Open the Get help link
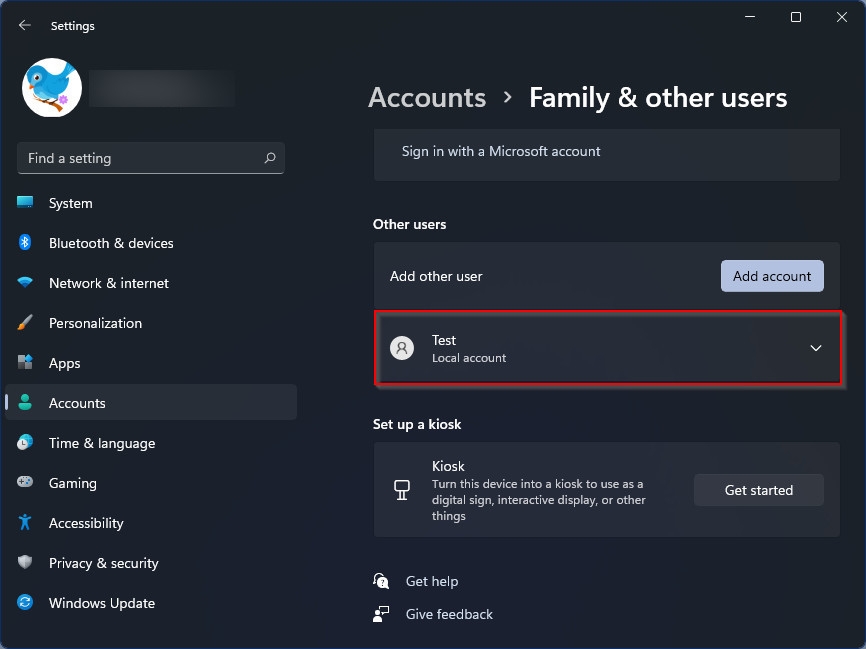866x649 pixels. 431,581
